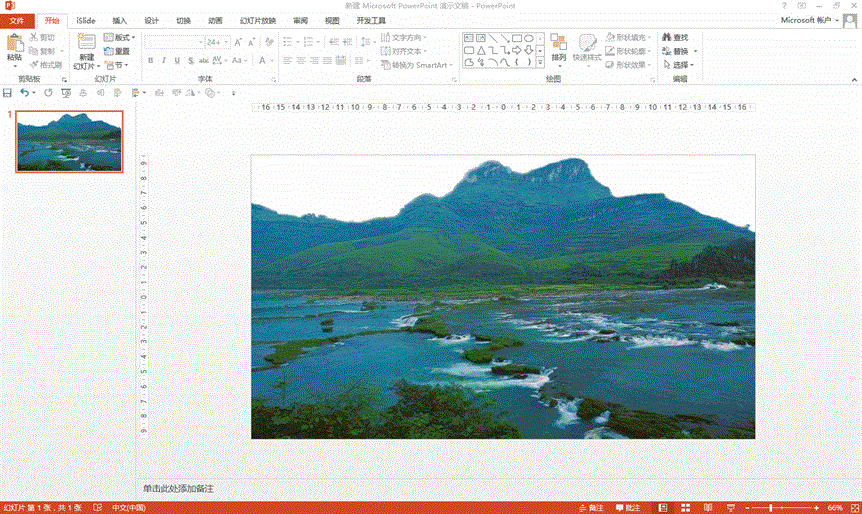Open the Layout (版式) dropdown
This screenshot has width=862, height=514.
click(122, 37)
